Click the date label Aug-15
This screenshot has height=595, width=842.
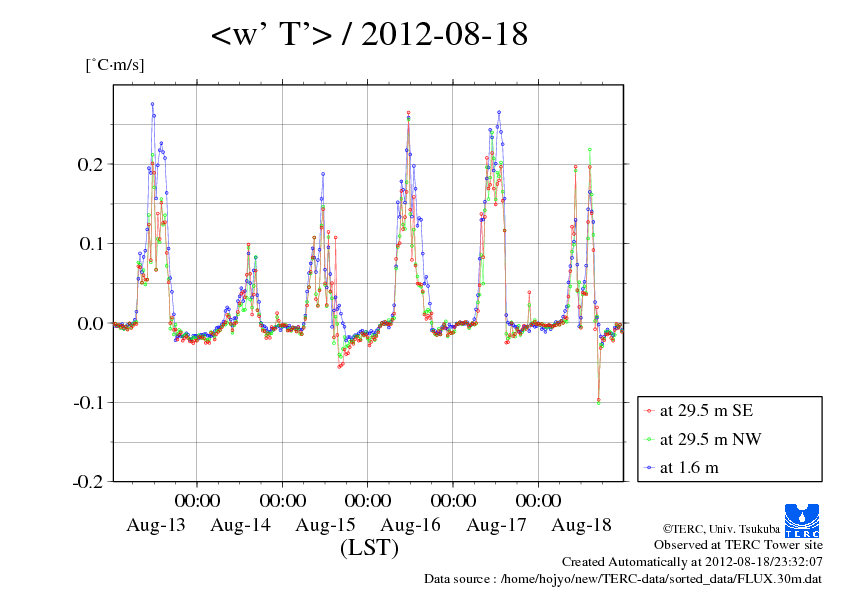coord(325,525)
